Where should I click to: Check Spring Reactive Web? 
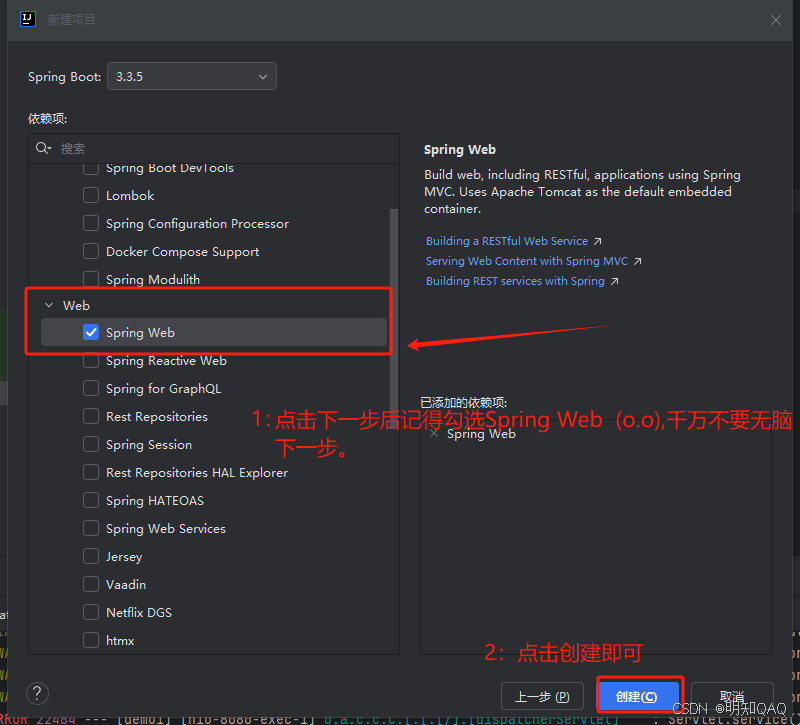[x=91, y=361]
